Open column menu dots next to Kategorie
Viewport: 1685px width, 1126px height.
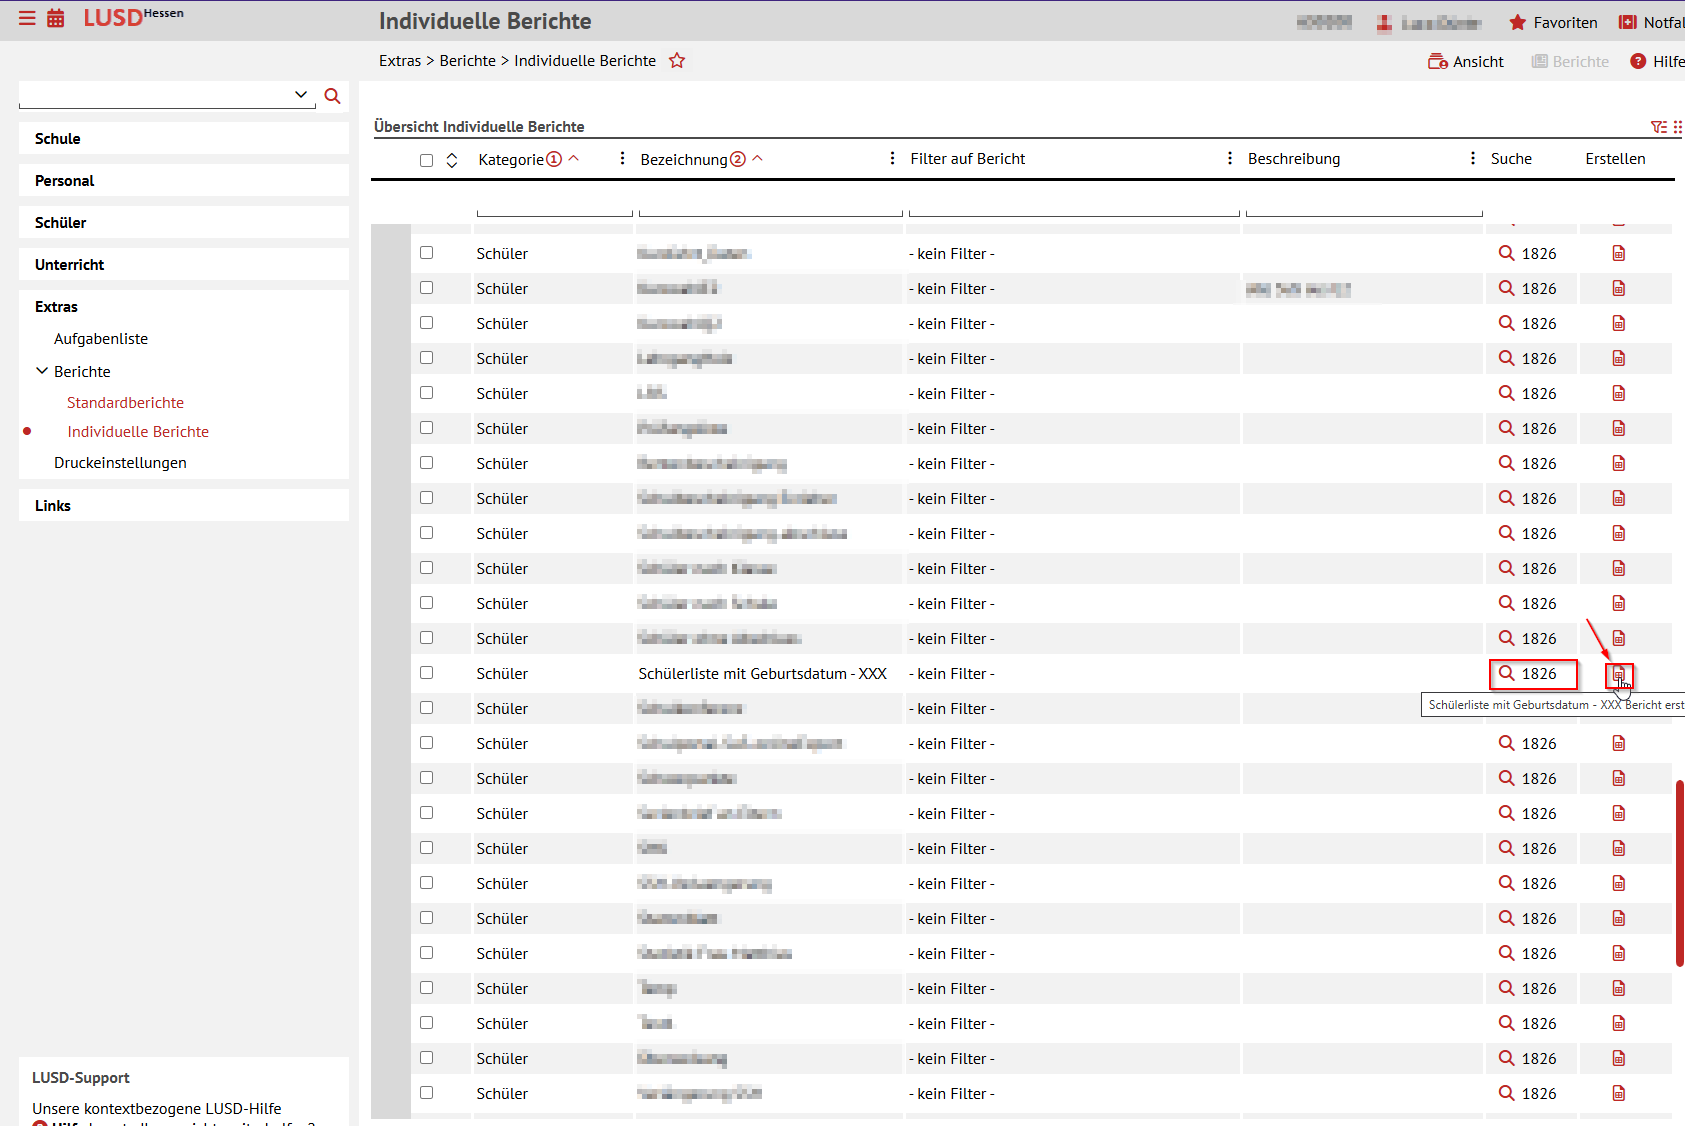pyautogui.click(x=622, y=159)
